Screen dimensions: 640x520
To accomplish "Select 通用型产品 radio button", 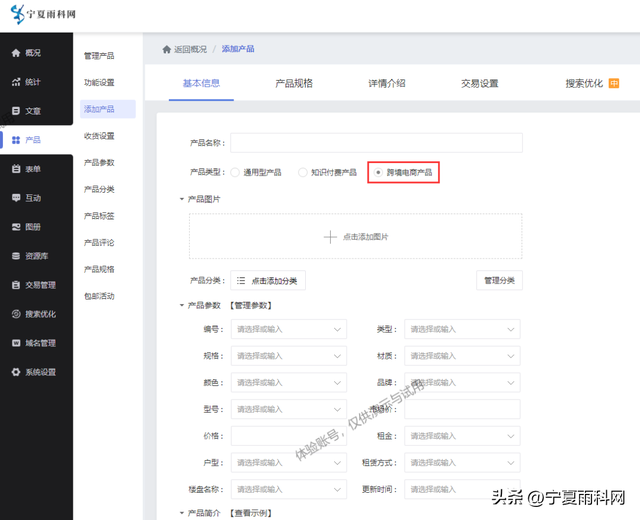I will (235, 172).
